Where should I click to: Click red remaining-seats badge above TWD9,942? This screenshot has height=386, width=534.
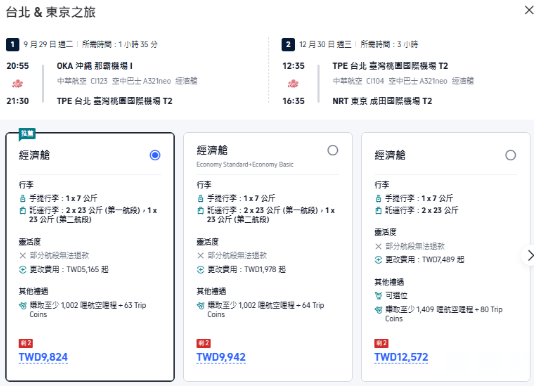203,343
